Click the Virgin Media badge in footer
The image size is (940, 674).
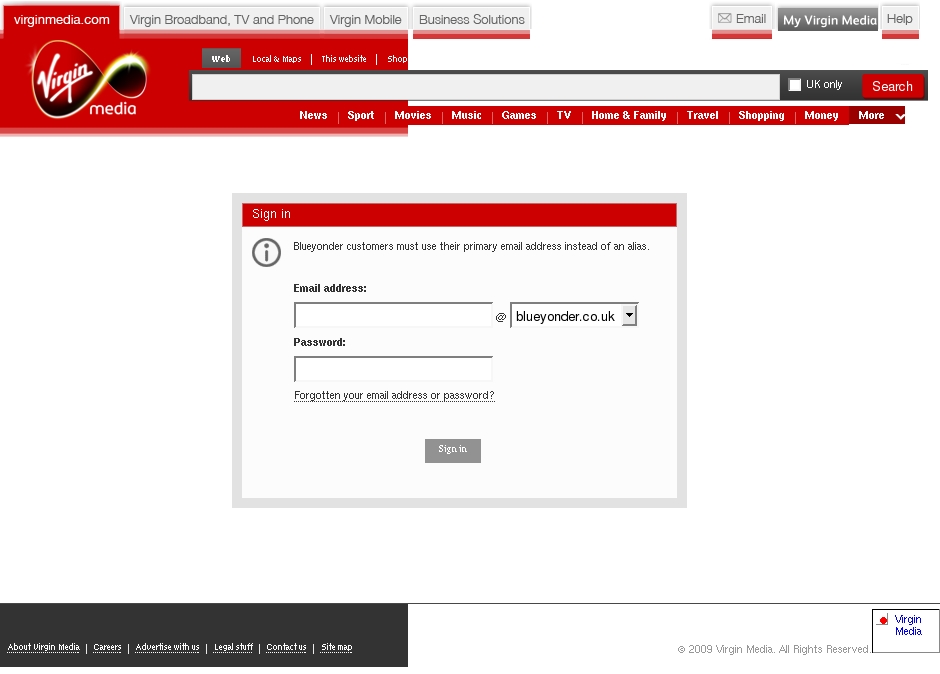point(905,630)
